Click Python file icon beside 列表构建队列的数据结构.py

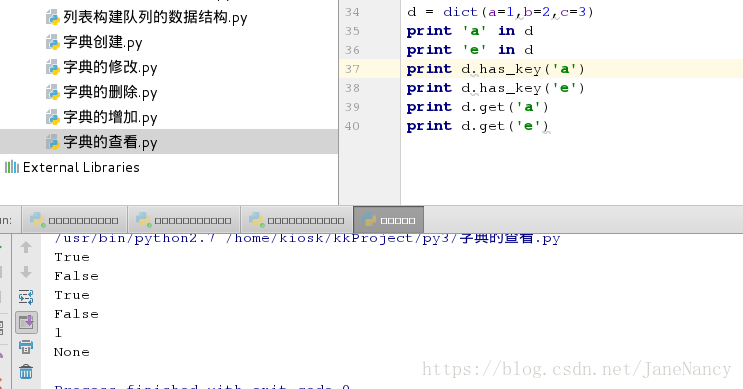point(53,18)
